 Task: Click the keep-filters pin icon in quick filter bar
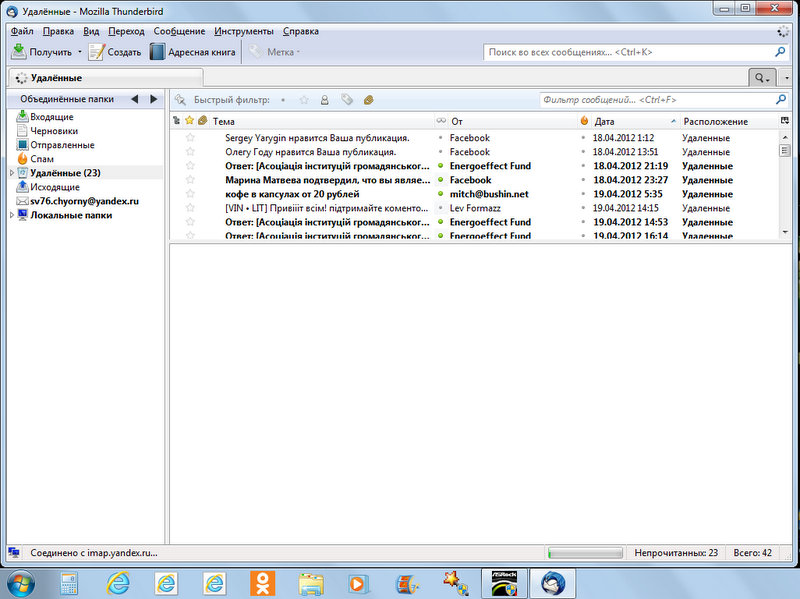(x=180, y=100)
